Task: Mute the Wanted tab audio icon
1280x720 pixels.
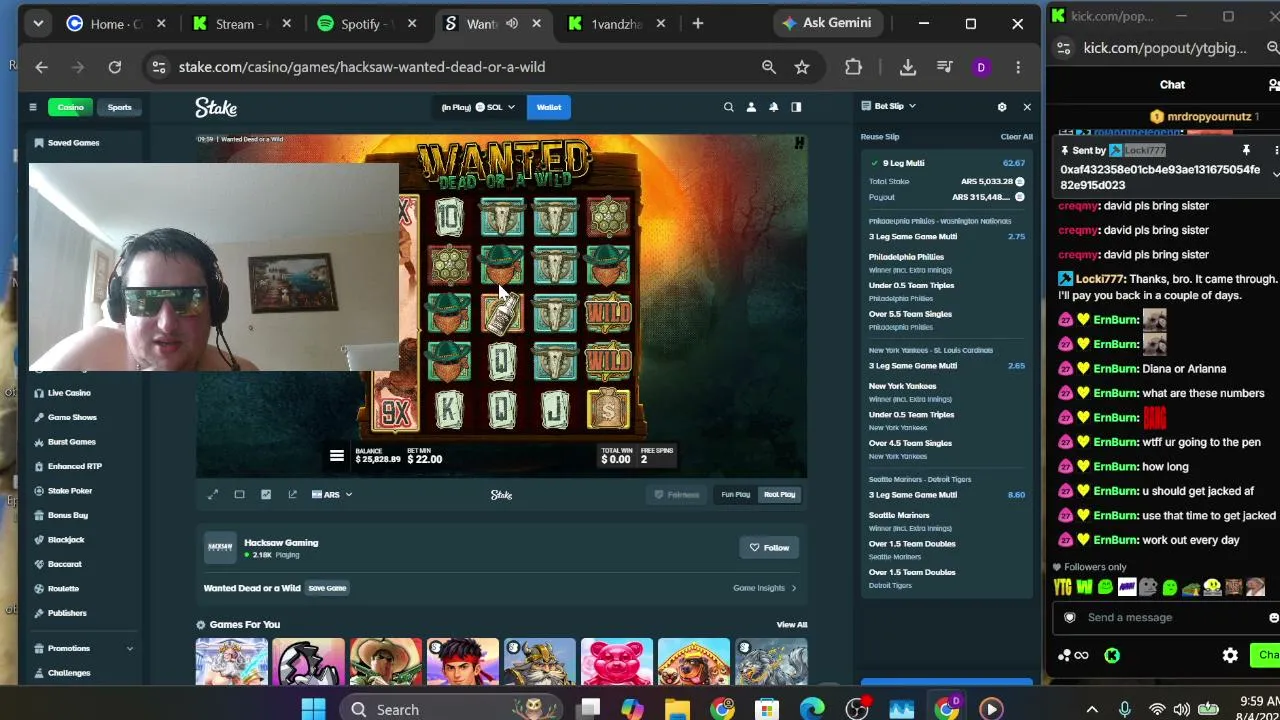Action: [x=512, y=23]
